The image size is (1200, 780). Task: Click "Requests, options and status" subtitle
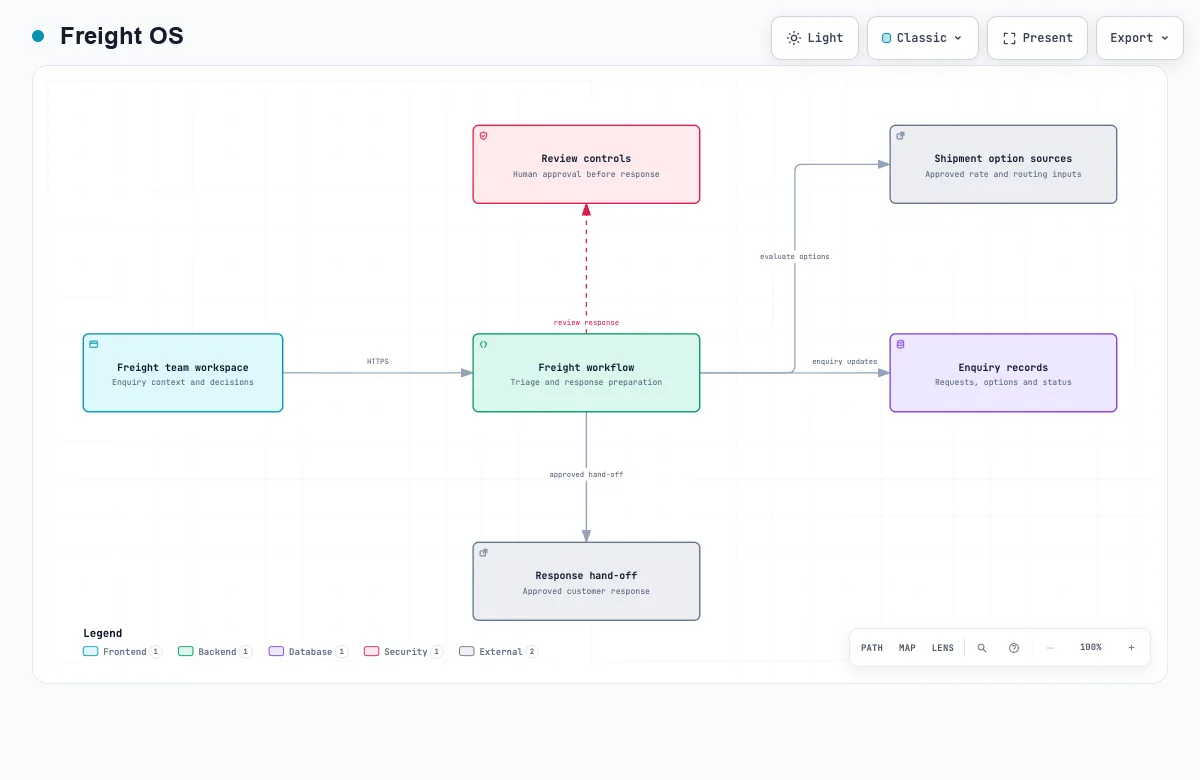click(1003, 382)
